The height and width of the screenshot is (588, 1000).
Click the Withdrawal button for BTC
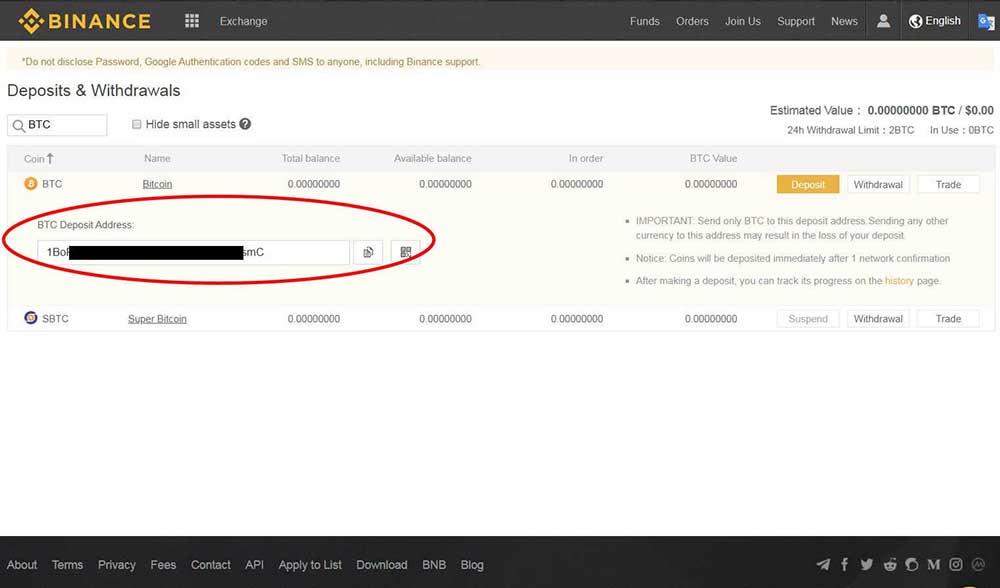pyautogui.click(x=878, y=184)
